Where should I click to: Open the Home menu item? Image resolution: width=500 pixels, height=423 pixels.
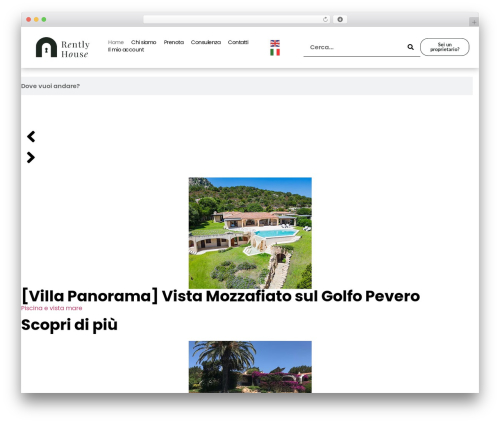pos(116,42)
